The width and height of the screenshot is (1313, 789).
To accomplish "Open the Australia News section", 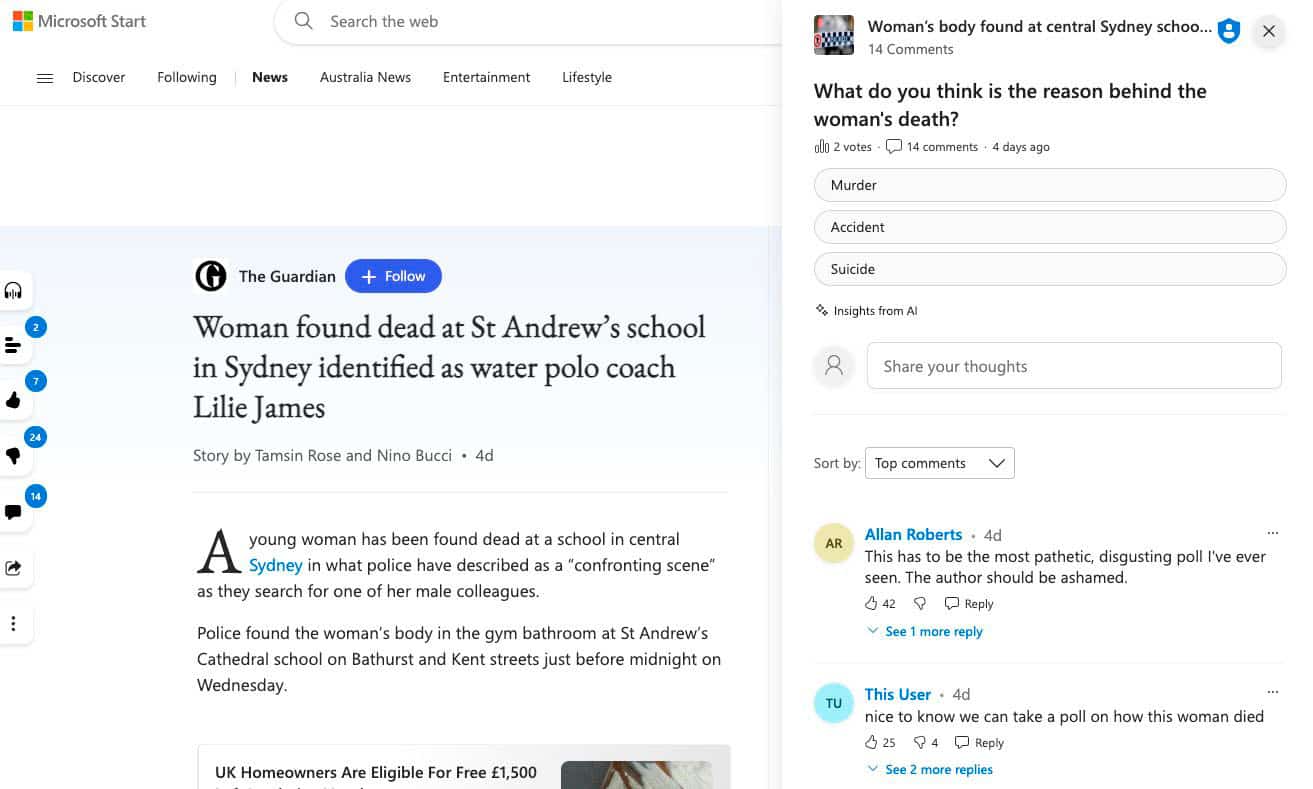I will pos(365,77).
